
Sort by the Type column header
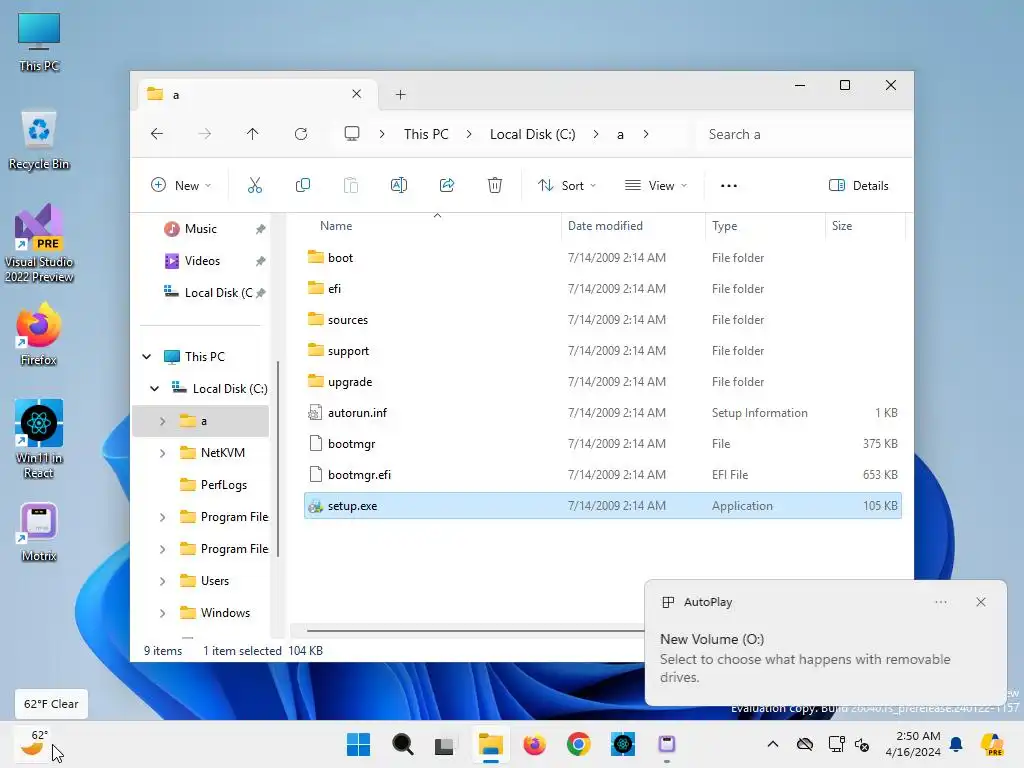[724, 226]
